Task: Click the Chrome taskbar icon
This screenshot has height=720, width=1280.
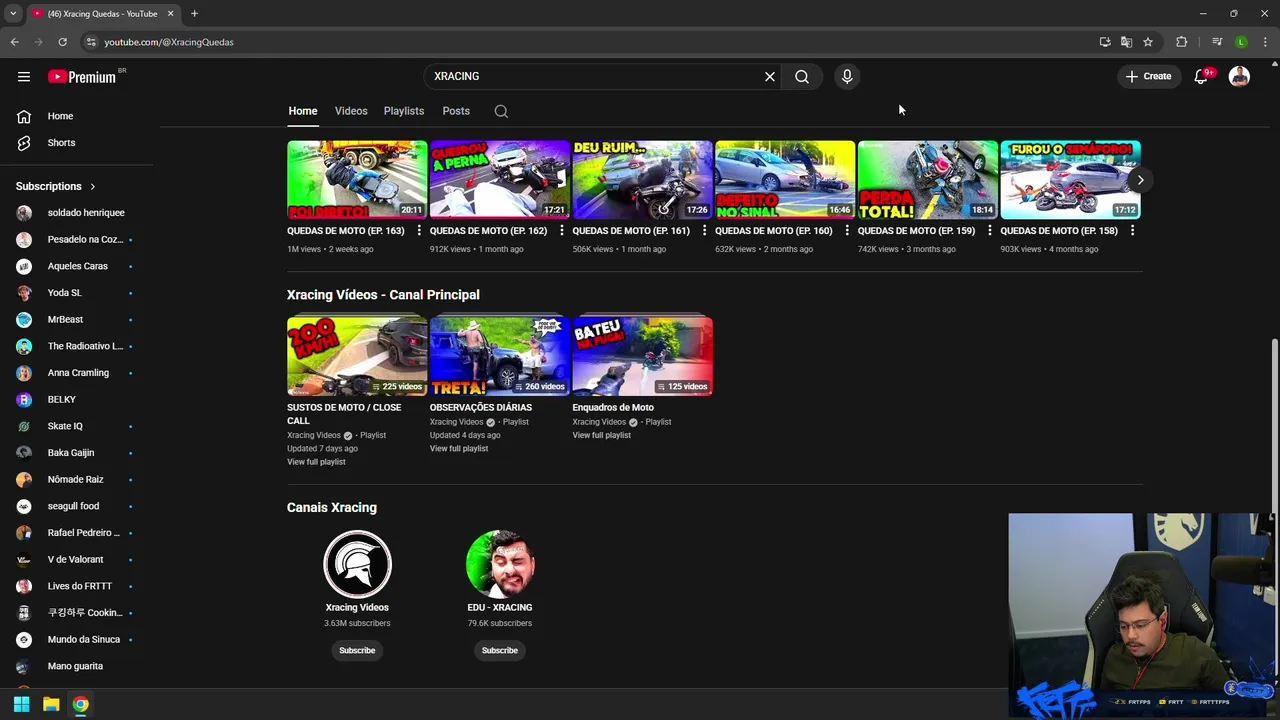Action: [80, 704]
